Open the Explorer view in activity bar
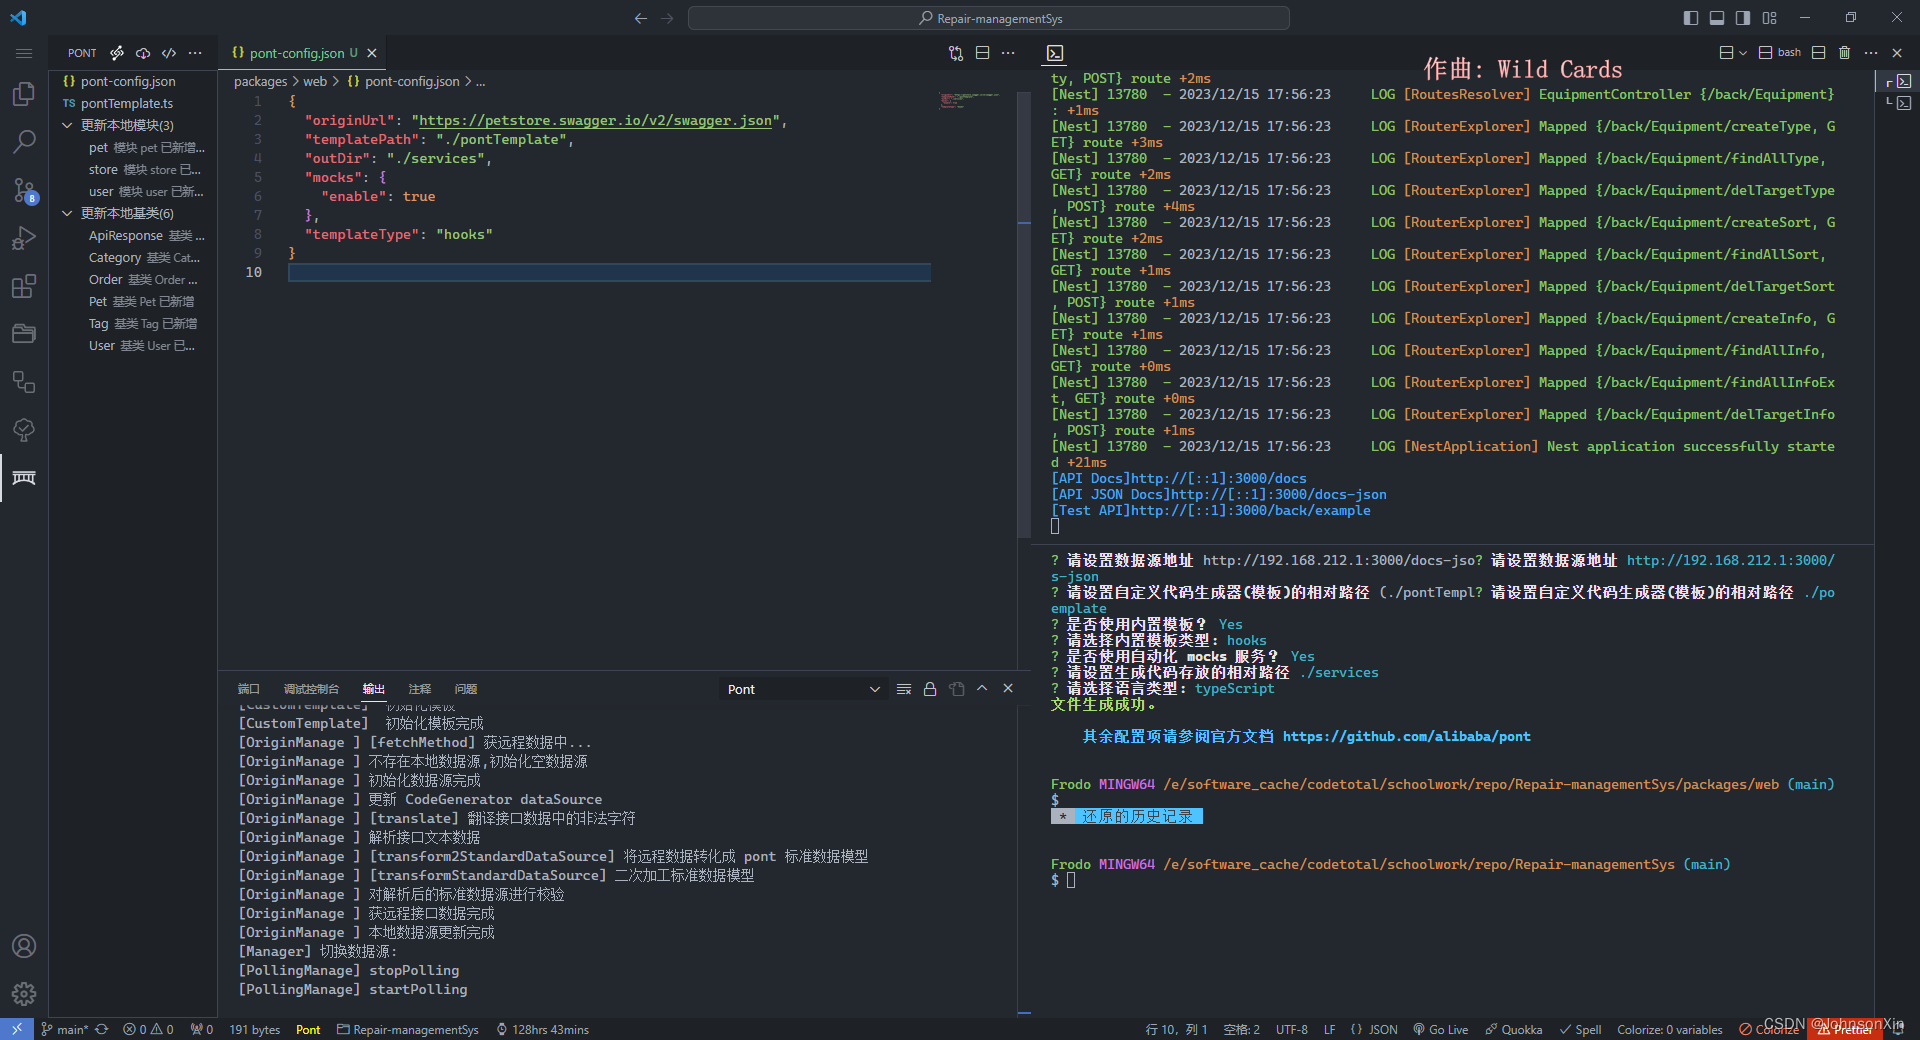The height and width of the screenshot is (1040, 1920). (24, 94)
